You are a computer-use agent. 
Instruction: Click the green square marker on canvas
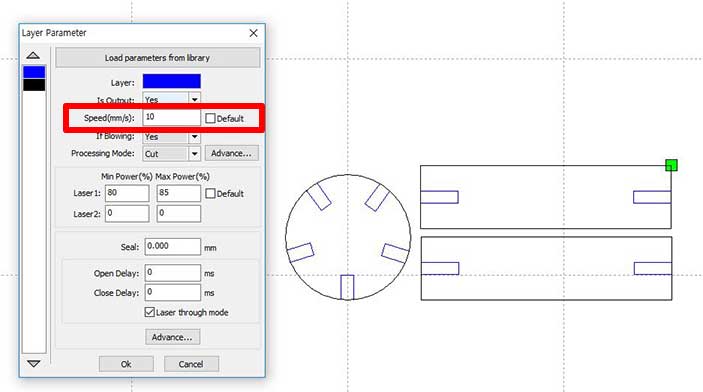coord(671,165)
